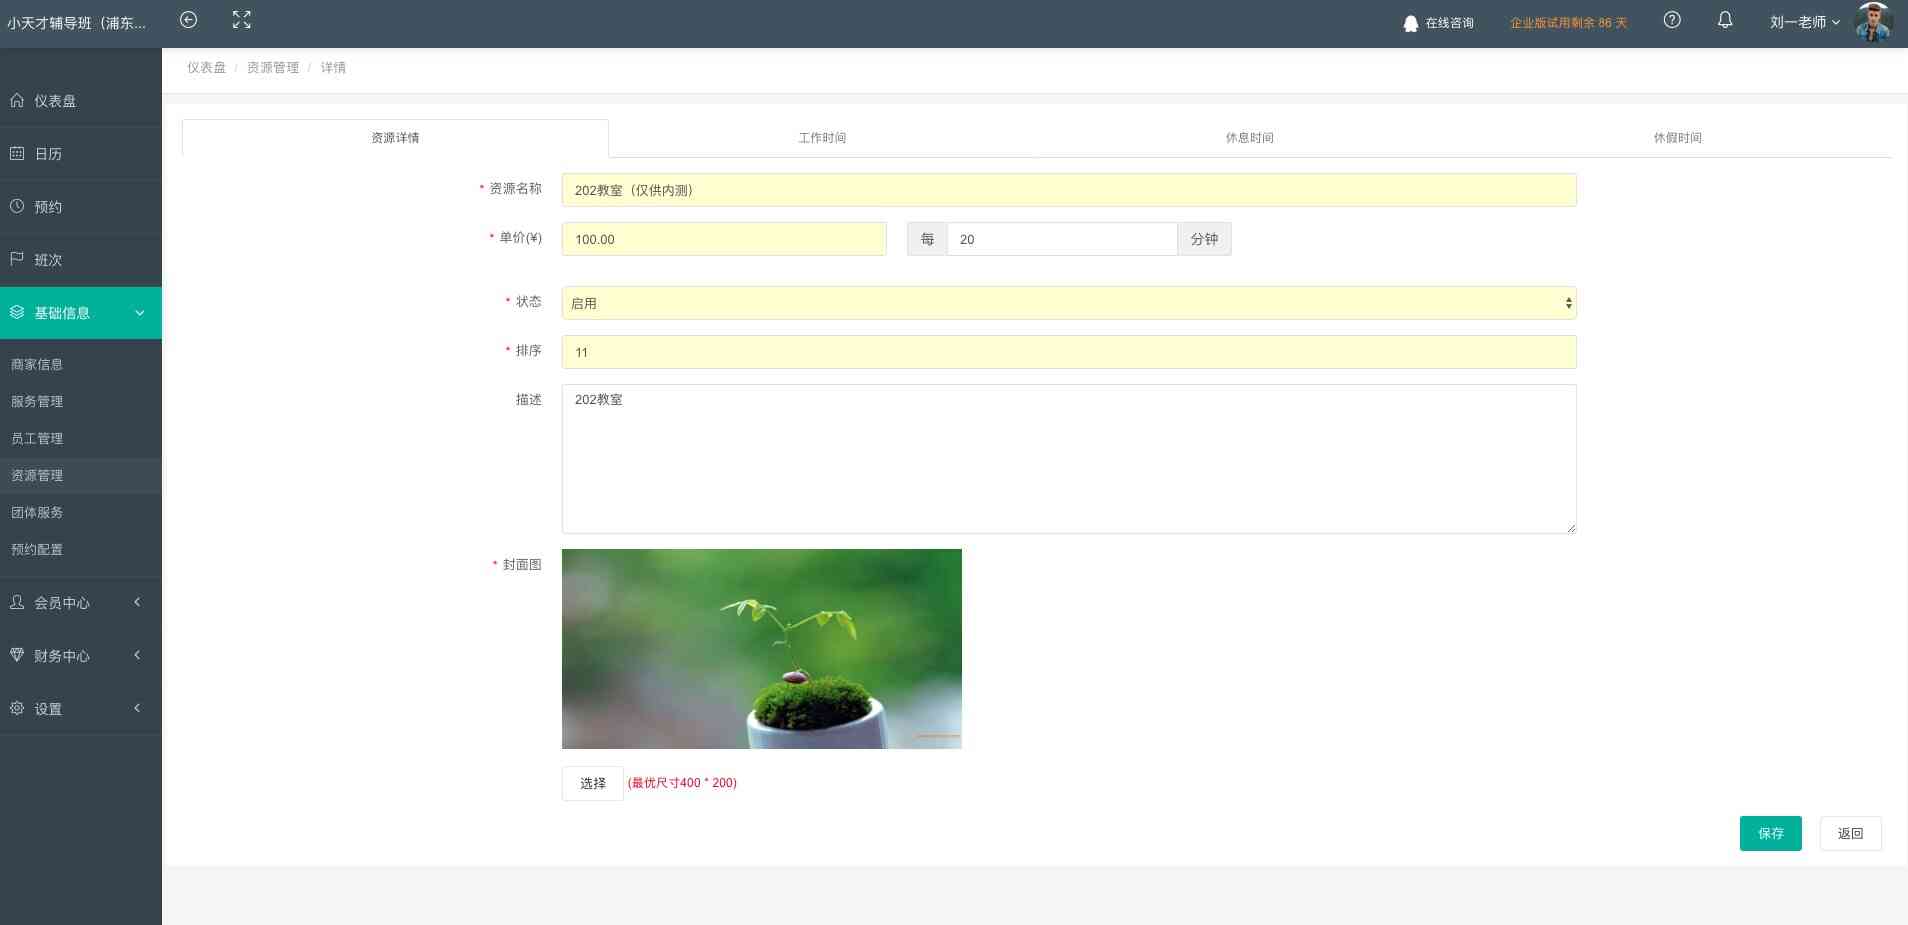Click the user avatar picture
This screenshot has height=925, width=1908.
1872,22
